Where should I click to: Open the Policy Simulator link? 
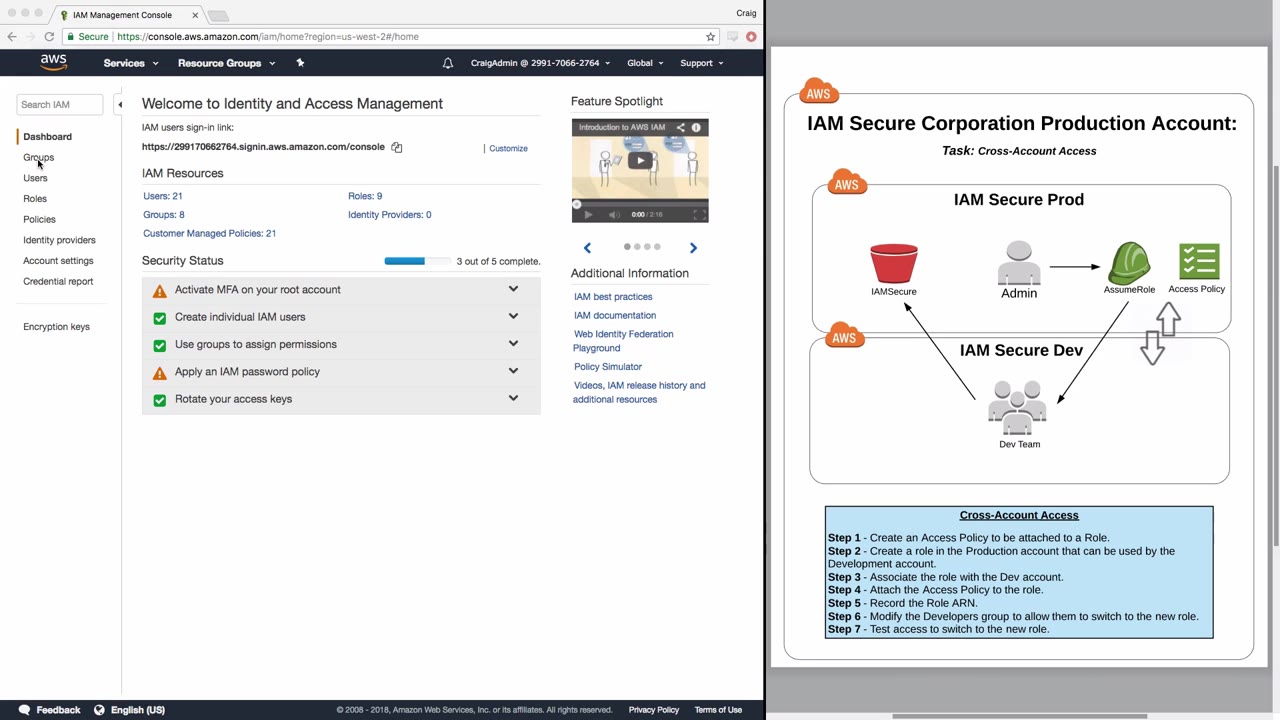[x=608, y=367]
